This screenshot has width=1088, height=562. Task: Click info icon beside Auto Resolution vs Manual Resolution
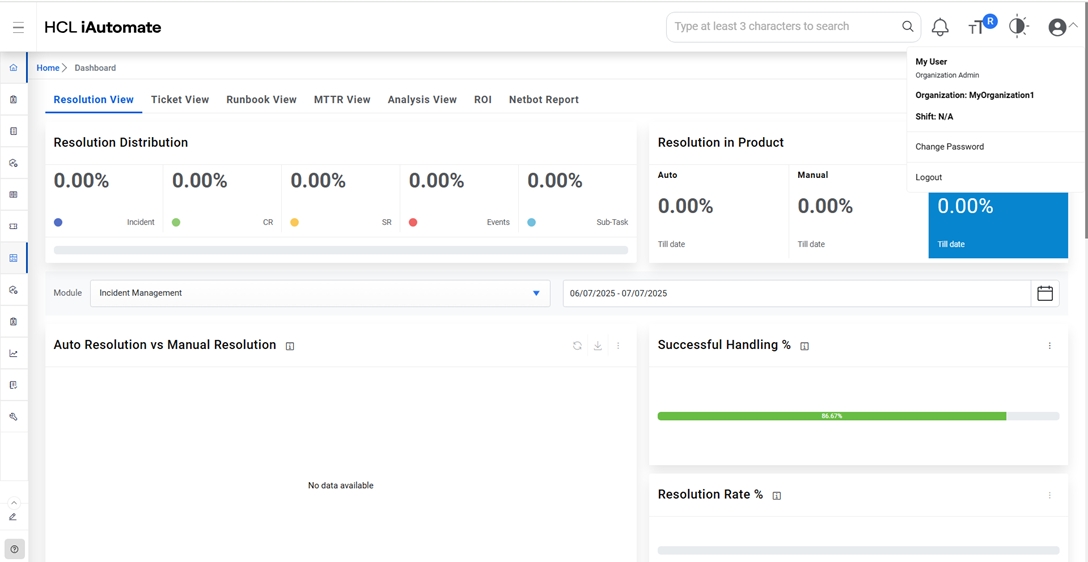point(290,346)
